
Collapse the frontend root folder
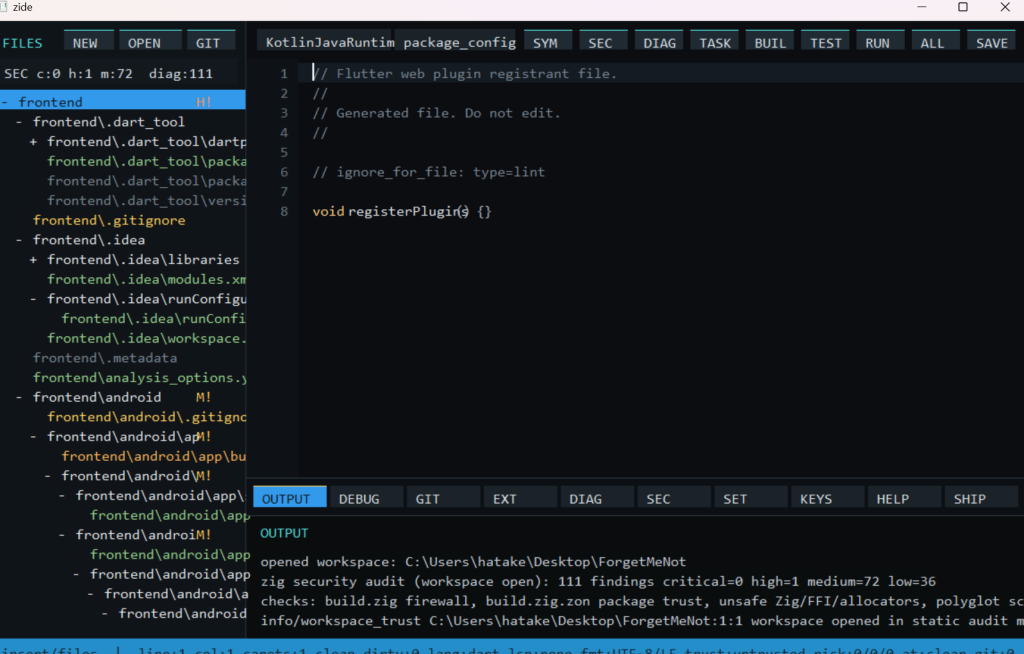5,102
